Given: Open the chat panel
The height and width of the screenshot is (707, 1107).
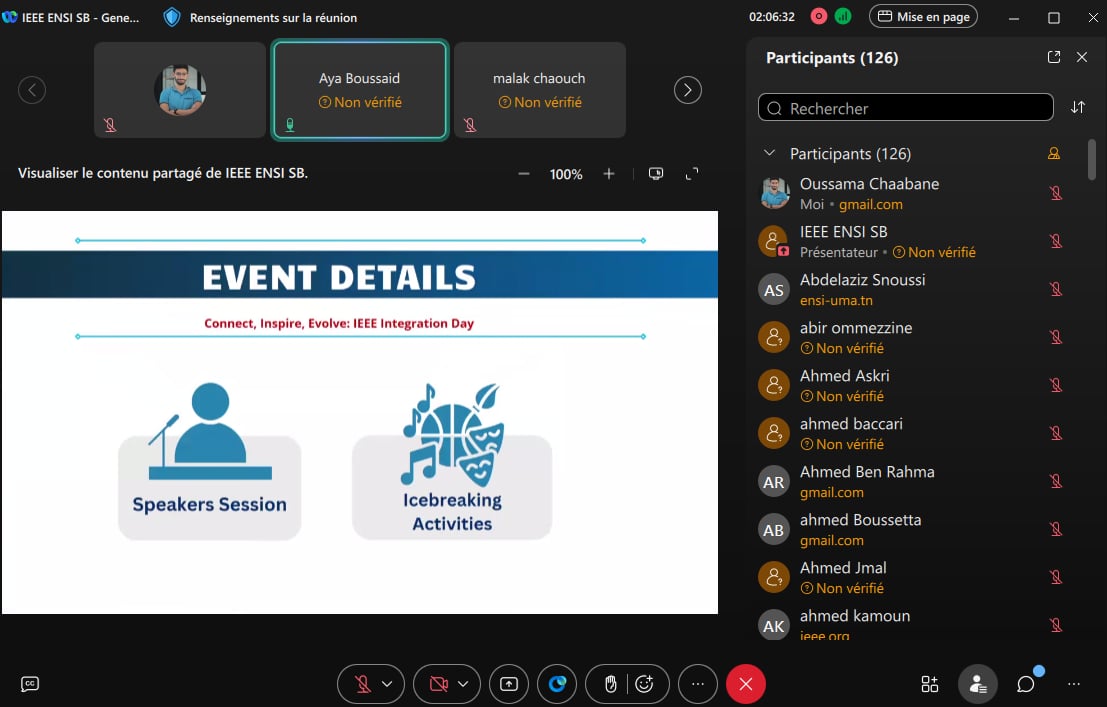Looking at the screenshot, I should (1026, 684).
